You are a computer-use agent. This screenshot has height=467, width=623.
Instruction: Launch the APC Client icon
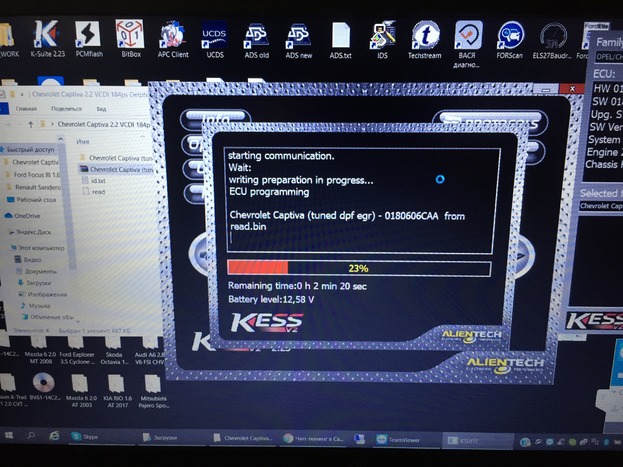173,37
